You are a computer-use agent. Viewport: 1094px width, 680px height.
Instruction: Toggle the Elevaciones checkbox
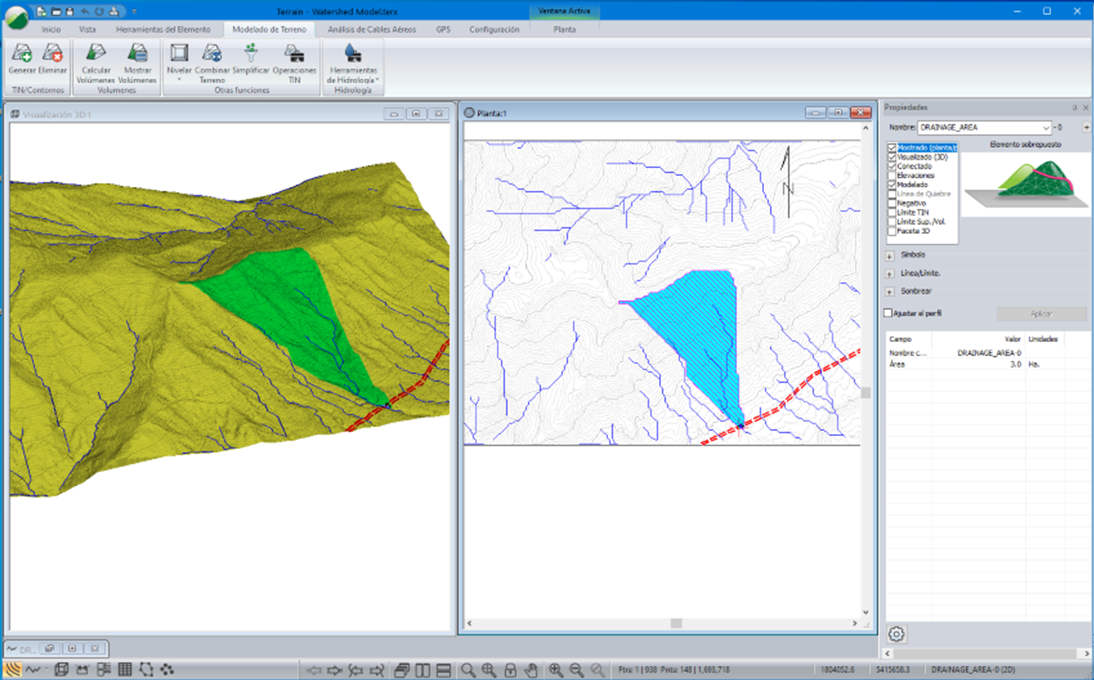click(x=893, y=176)
